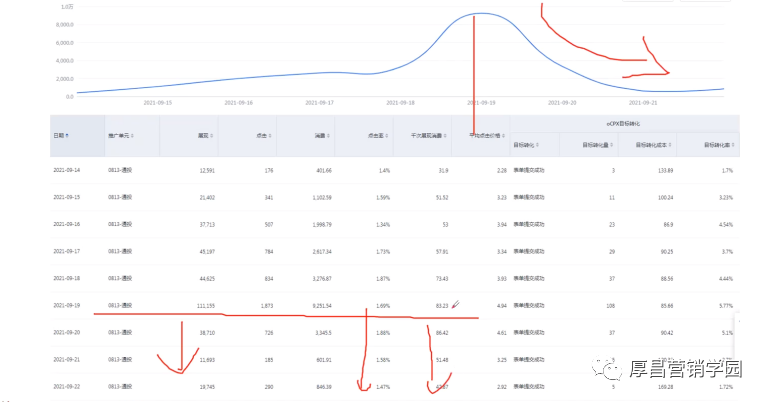Click the CPM value 73.43
This screenshot has height=402, width=767.
pyautogui.click(x=442, y=278)
